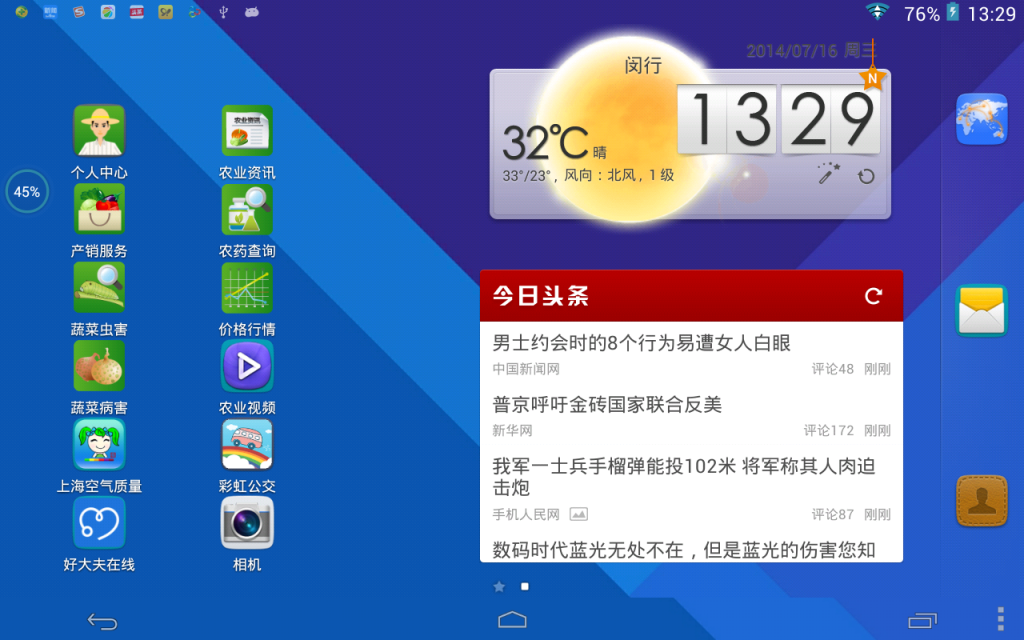Open article 男士约会时的8个行为
Viewport: 1024px width, 640px height.
pos(641,343)
